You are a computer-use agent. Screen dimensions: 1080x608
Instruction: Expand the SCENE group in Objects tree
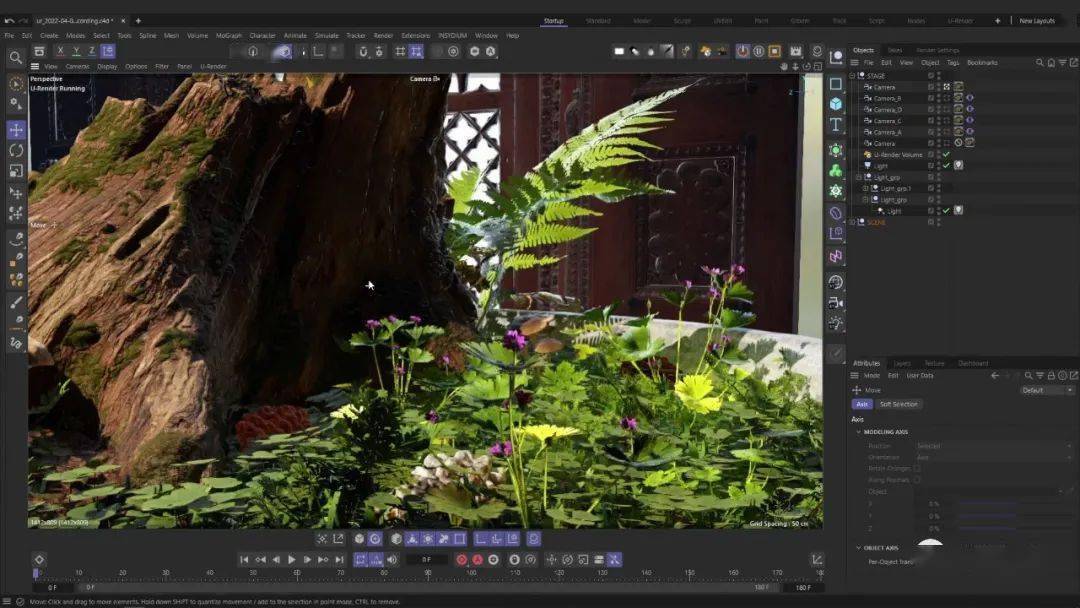pos(853,222)
